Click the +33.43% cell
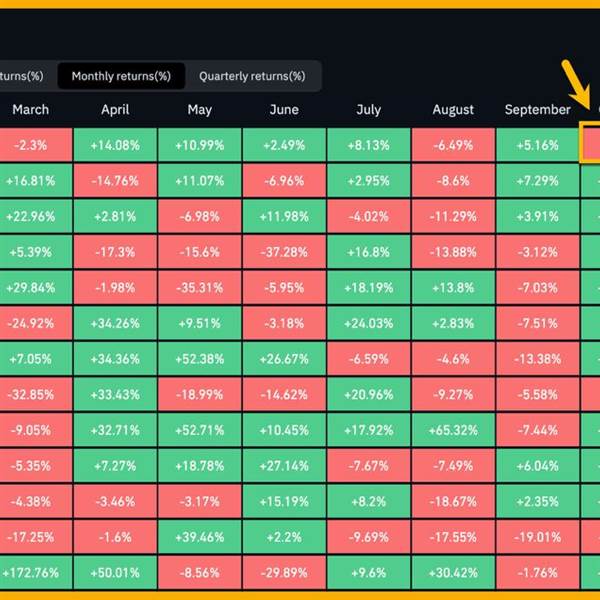600x600 pixels. tap(115, 394)
